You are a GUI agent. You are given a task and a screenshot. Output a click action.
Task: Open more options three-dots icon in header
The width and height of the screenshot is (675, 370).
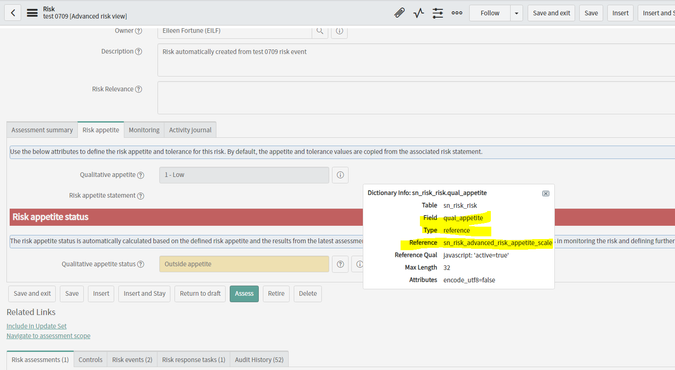457,13
